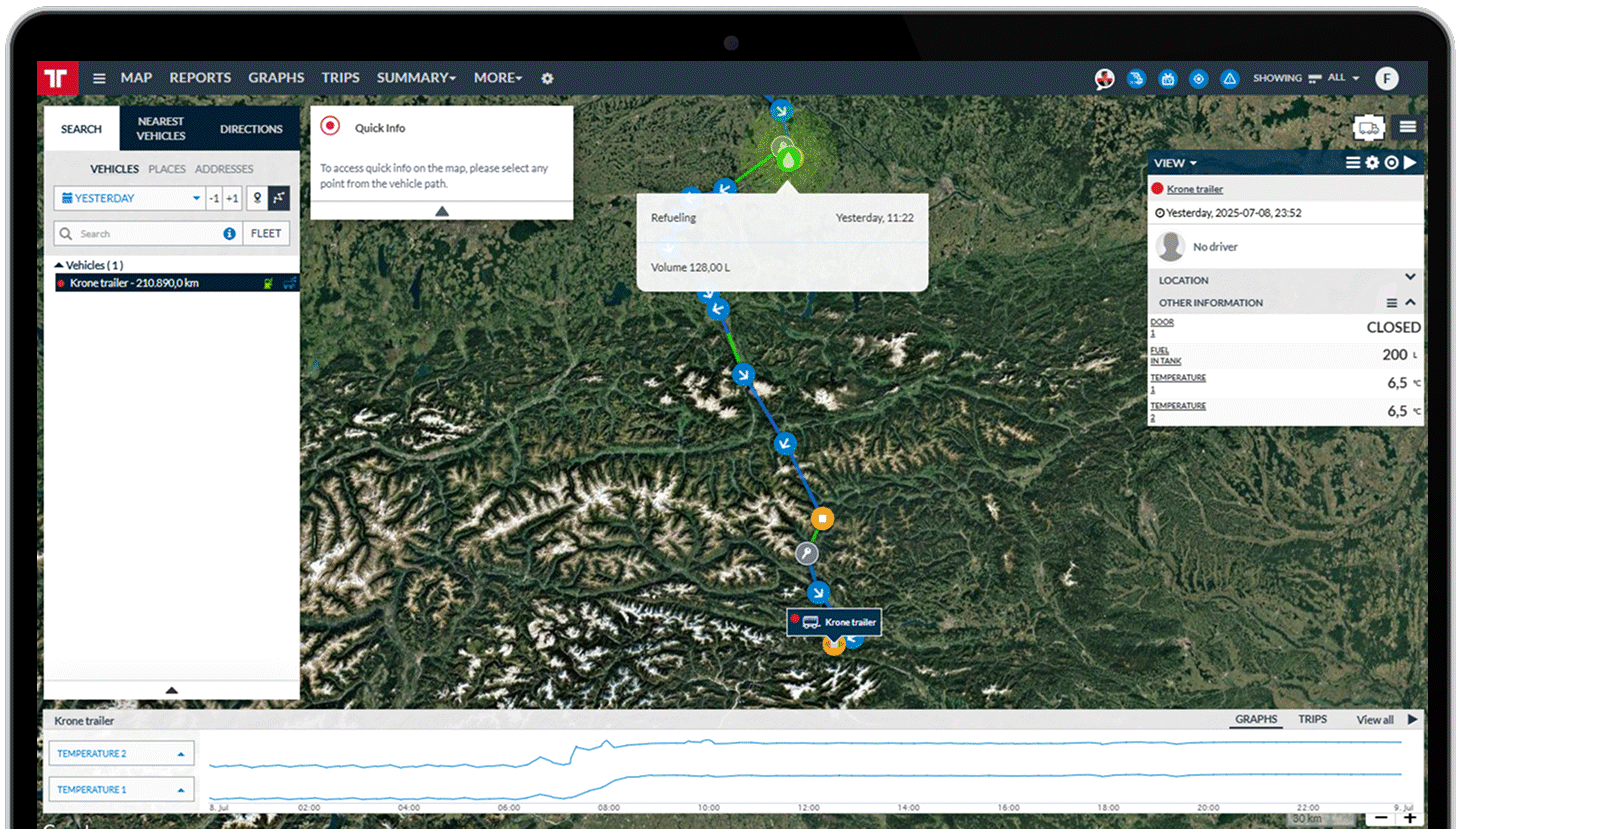
Task: Click the -1 day stepper button
Action: pyautogui.click(x=214, y=198)
